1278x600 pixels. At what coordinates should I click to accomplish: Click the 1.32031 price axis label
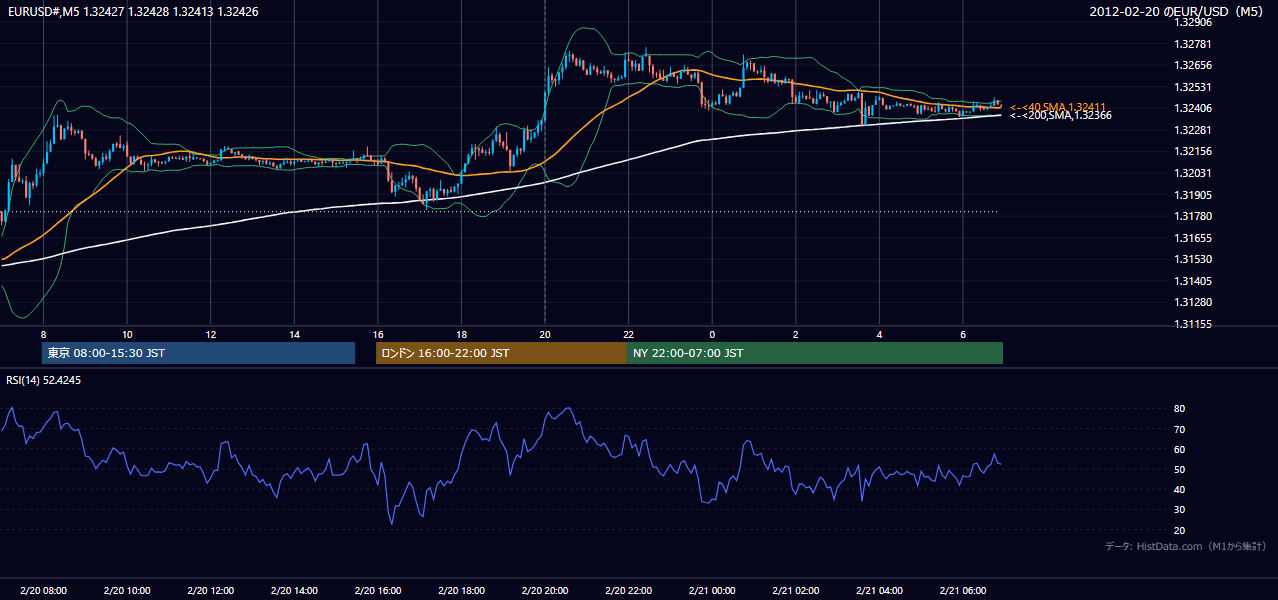[1193, 173]
